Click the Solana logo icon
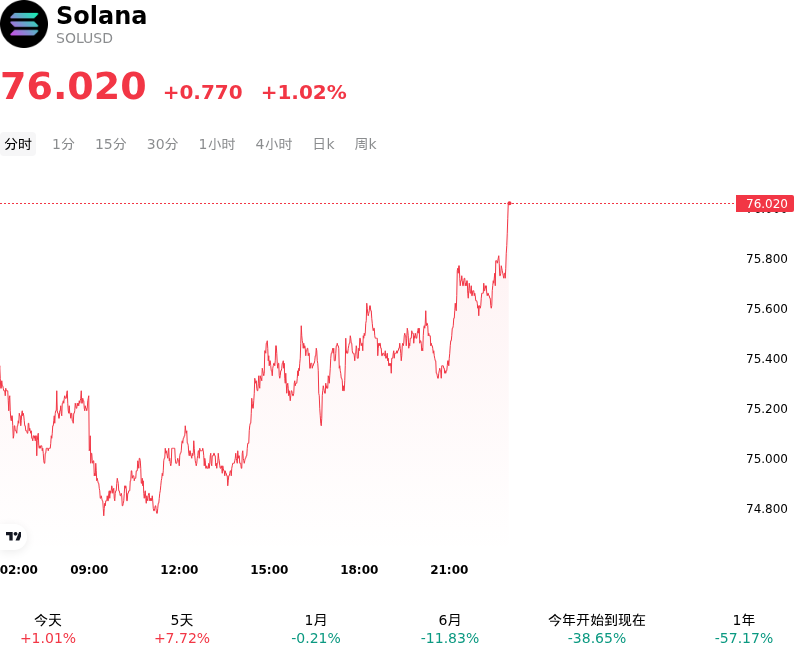 pyautogui.click(x=23, y=24)
